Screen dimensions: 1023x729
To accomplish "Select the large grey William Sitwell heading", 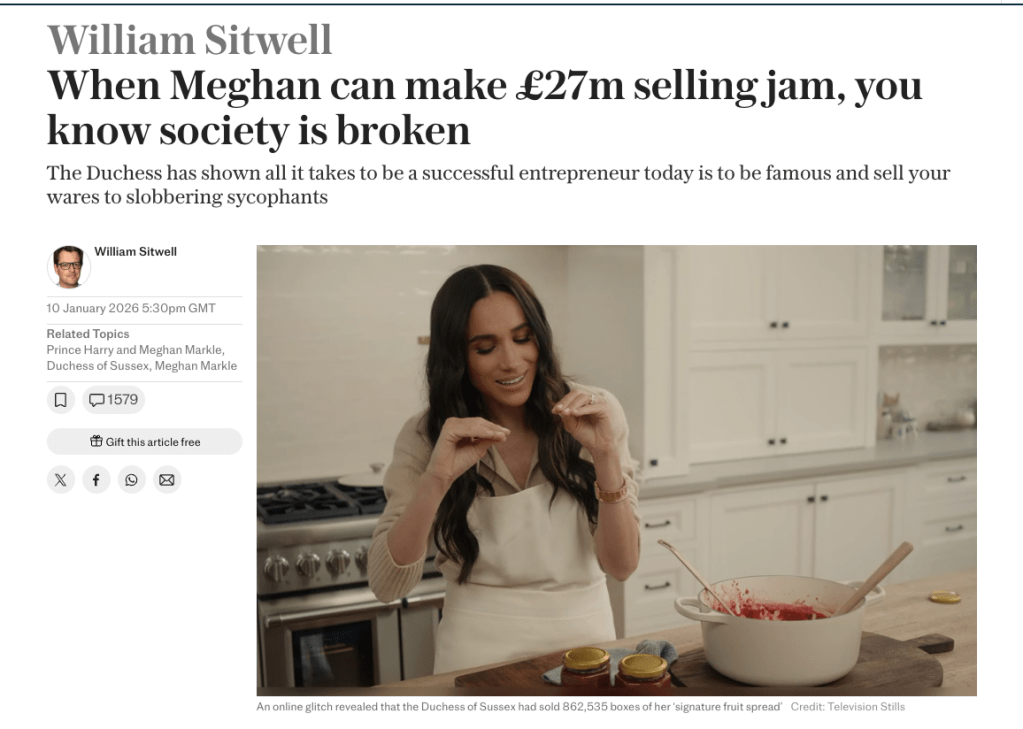I will point(190,40).
